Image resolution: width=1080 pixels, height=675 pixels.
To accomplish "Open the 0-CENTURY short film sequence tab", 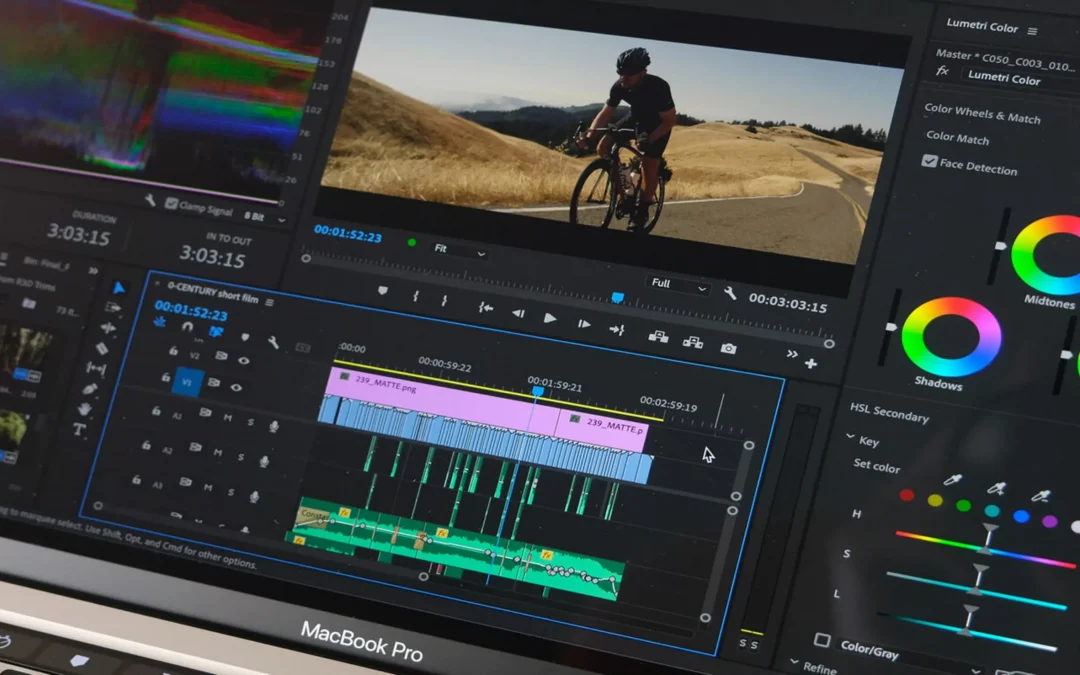I will click(212, 292).
